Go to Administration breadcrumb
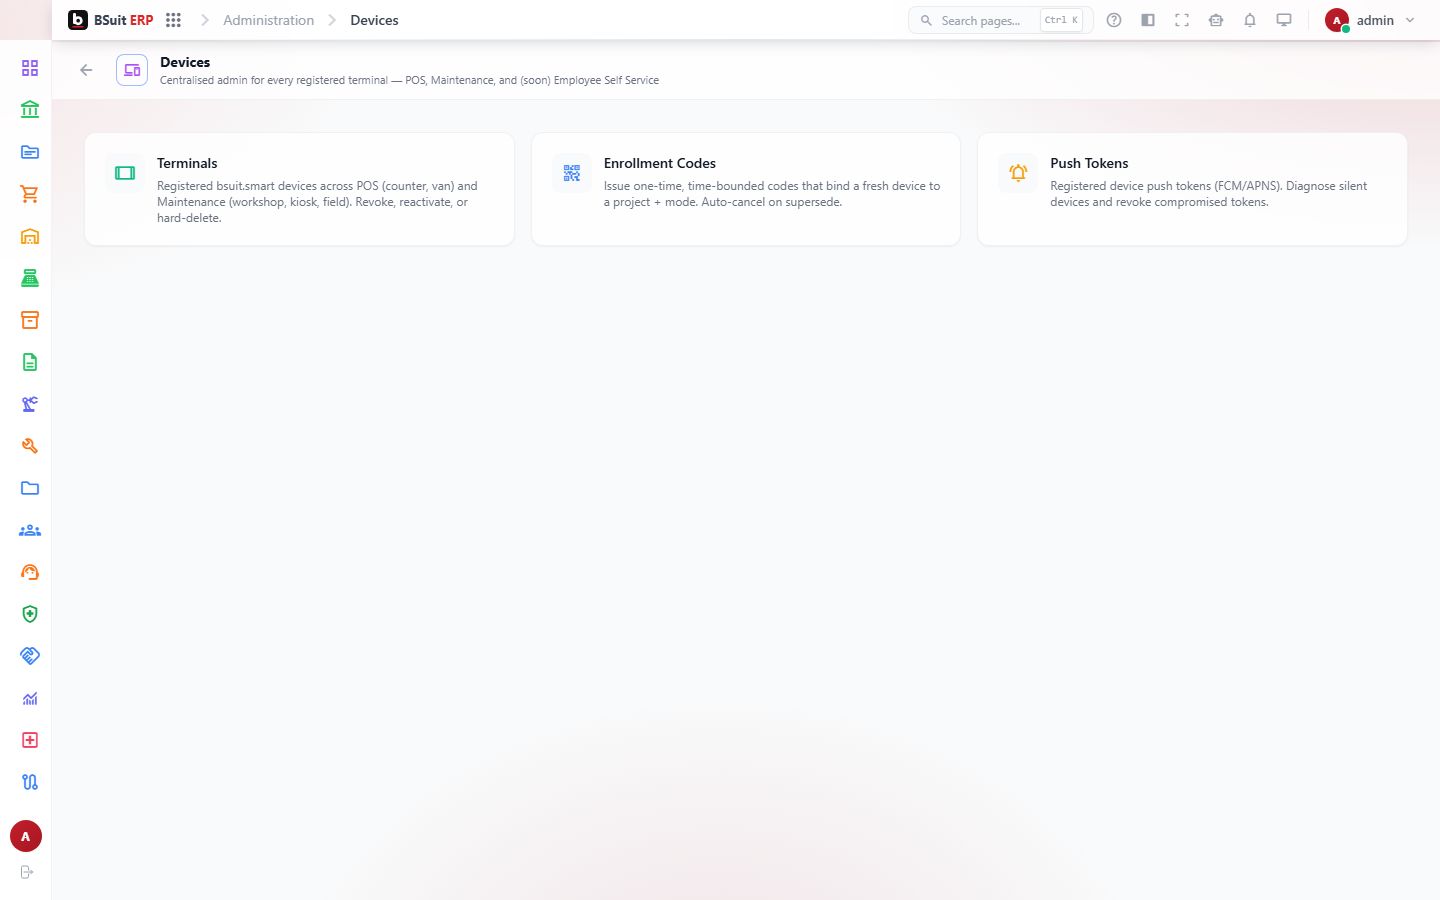Viewport: 1440px width, 900px height. (x=268, y=20)
